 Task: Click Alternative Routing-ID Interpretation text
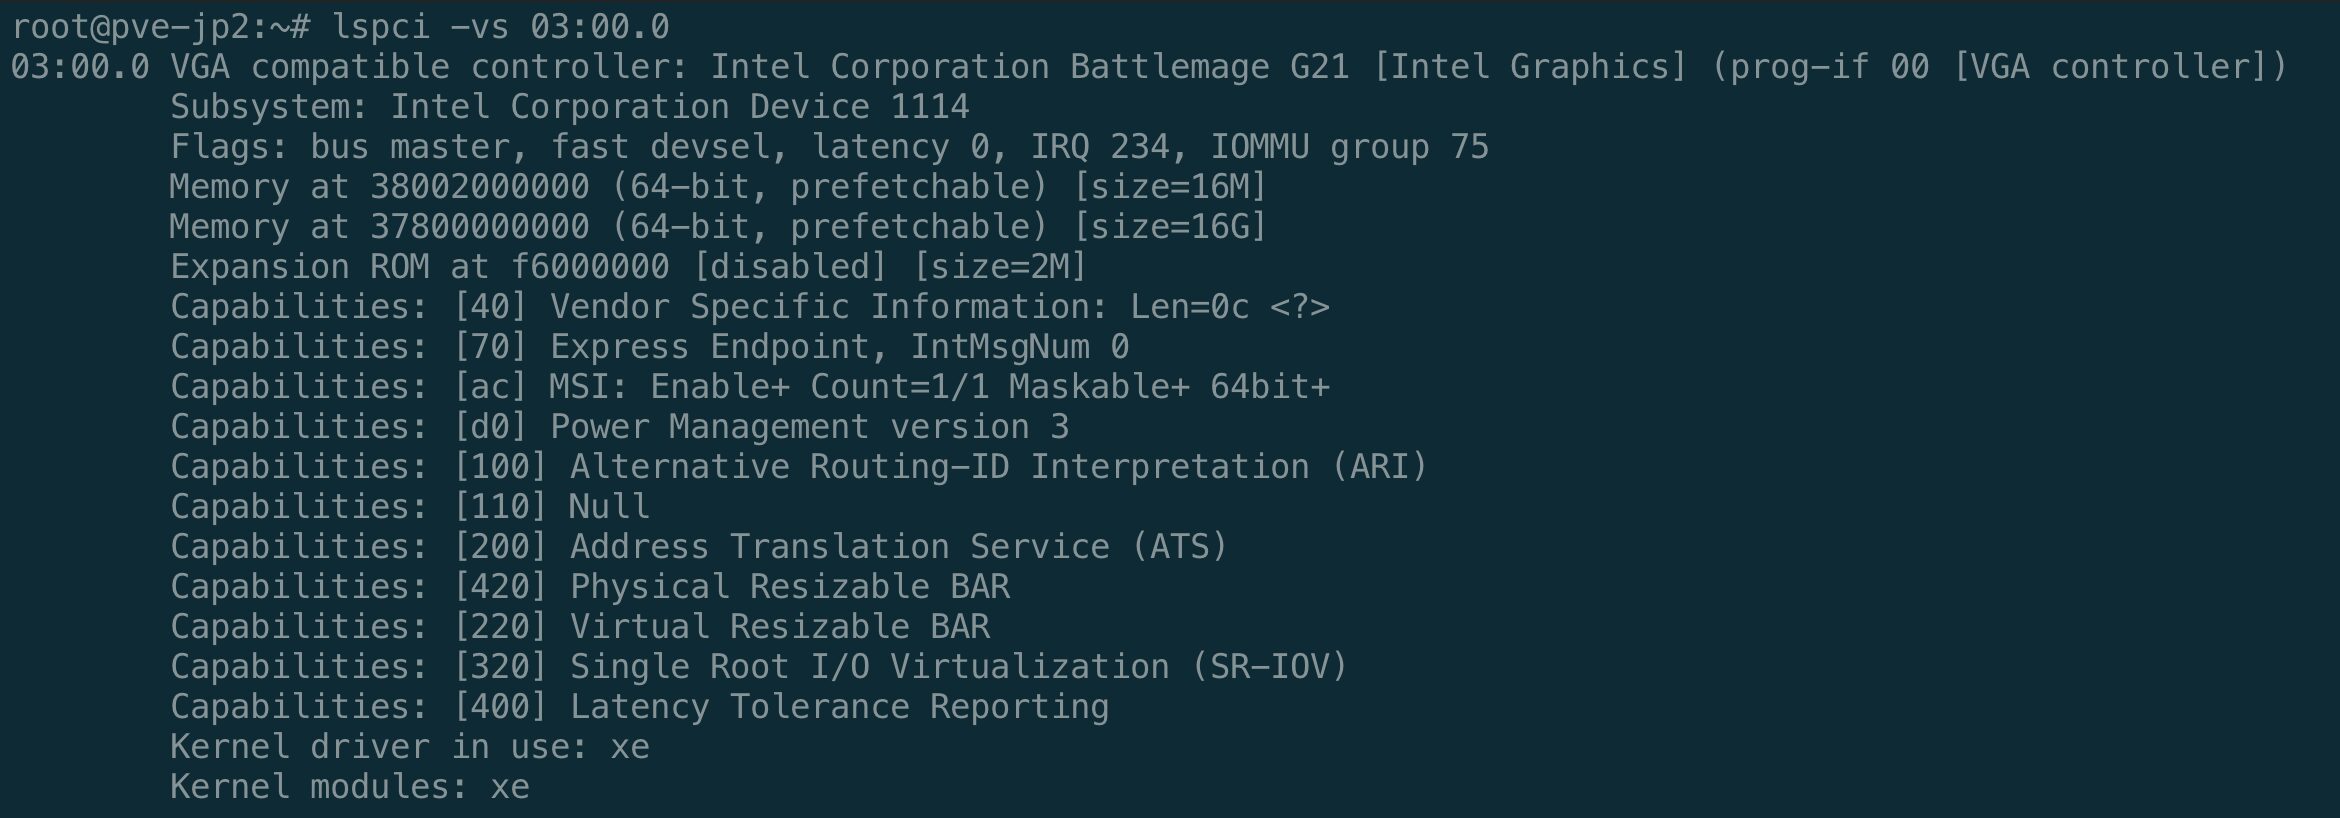pos(939,467)
